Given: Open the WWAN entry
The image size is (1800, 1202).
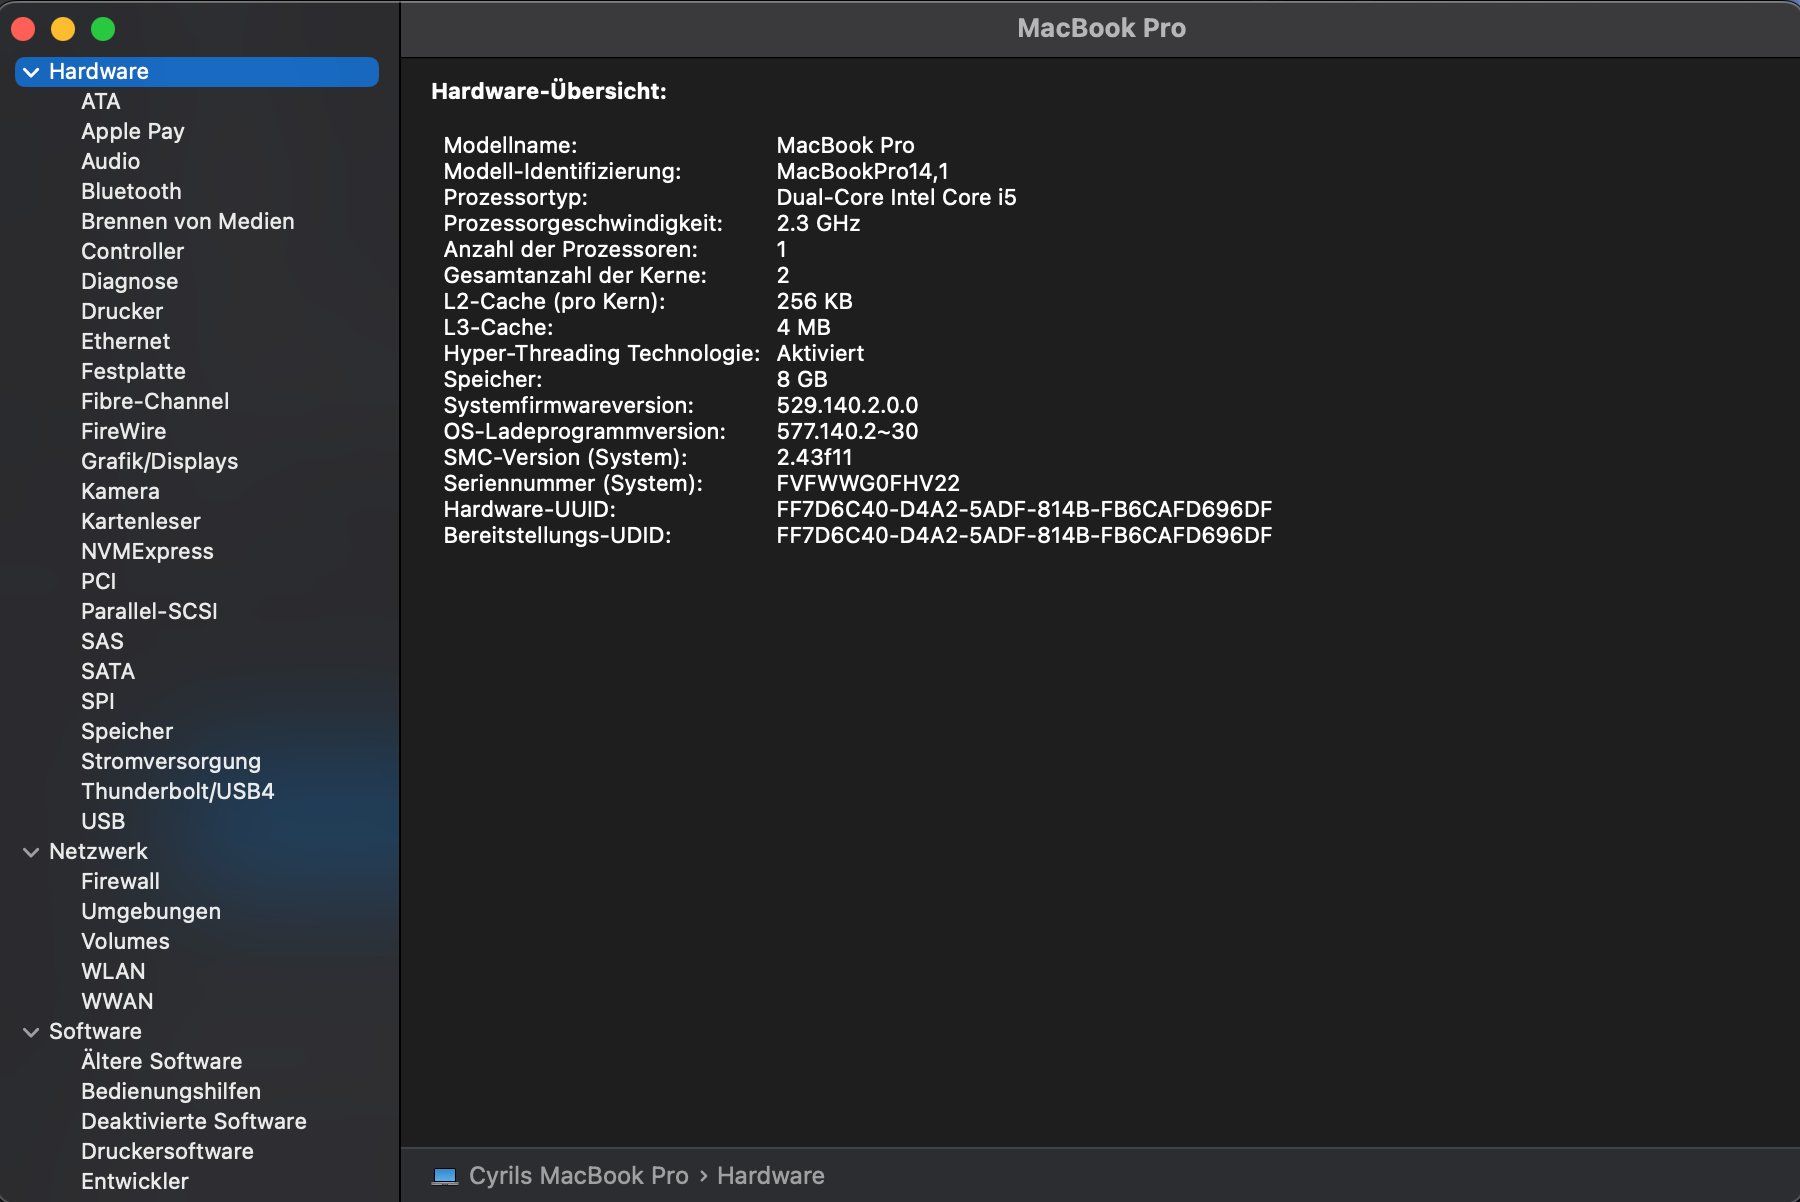Looking at the screenshot, I should pyautogui.click(x=118, y=1002).
